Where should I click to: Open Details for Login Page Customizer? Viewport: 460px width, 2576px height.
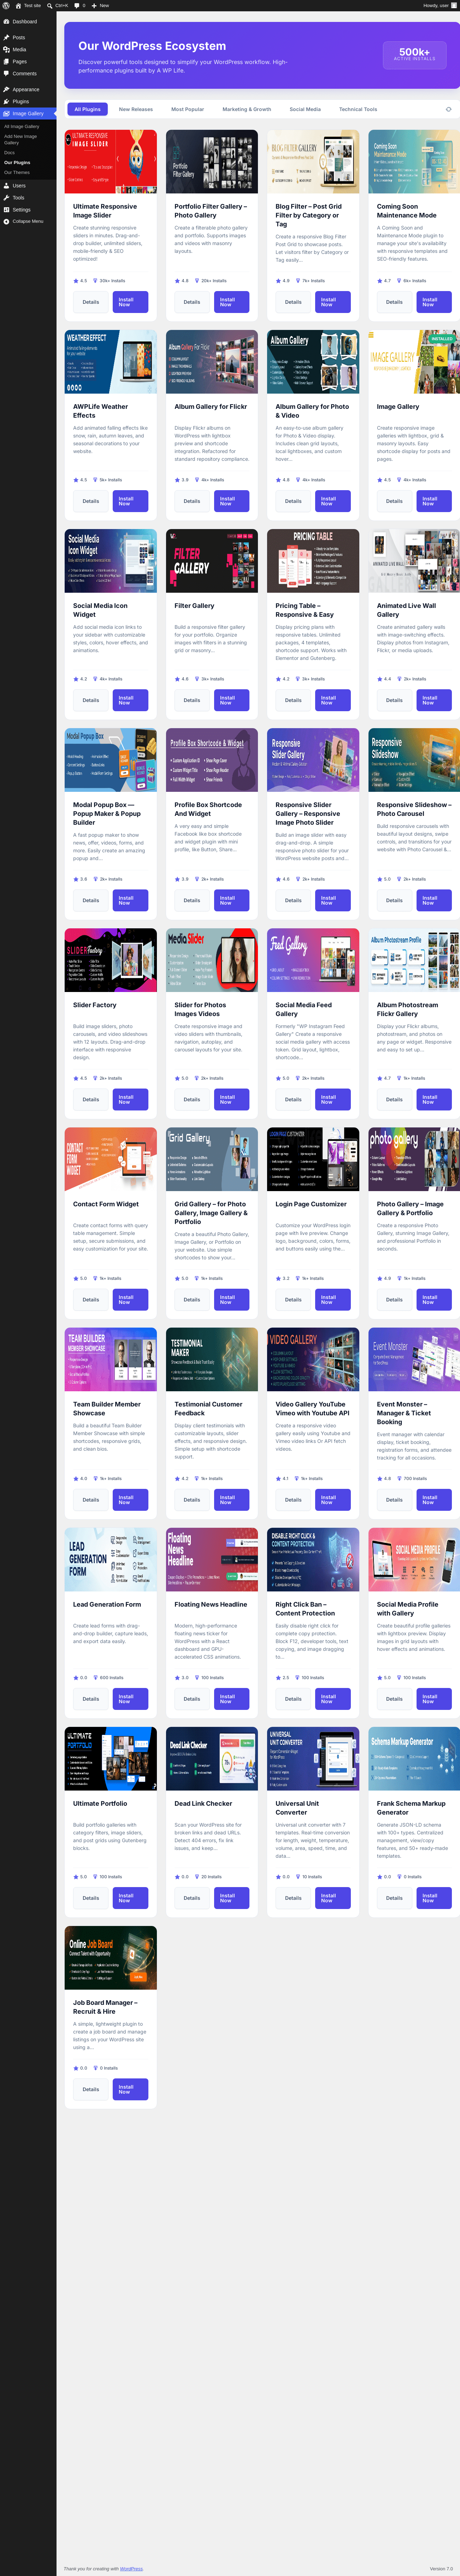tap(293, 1299)
